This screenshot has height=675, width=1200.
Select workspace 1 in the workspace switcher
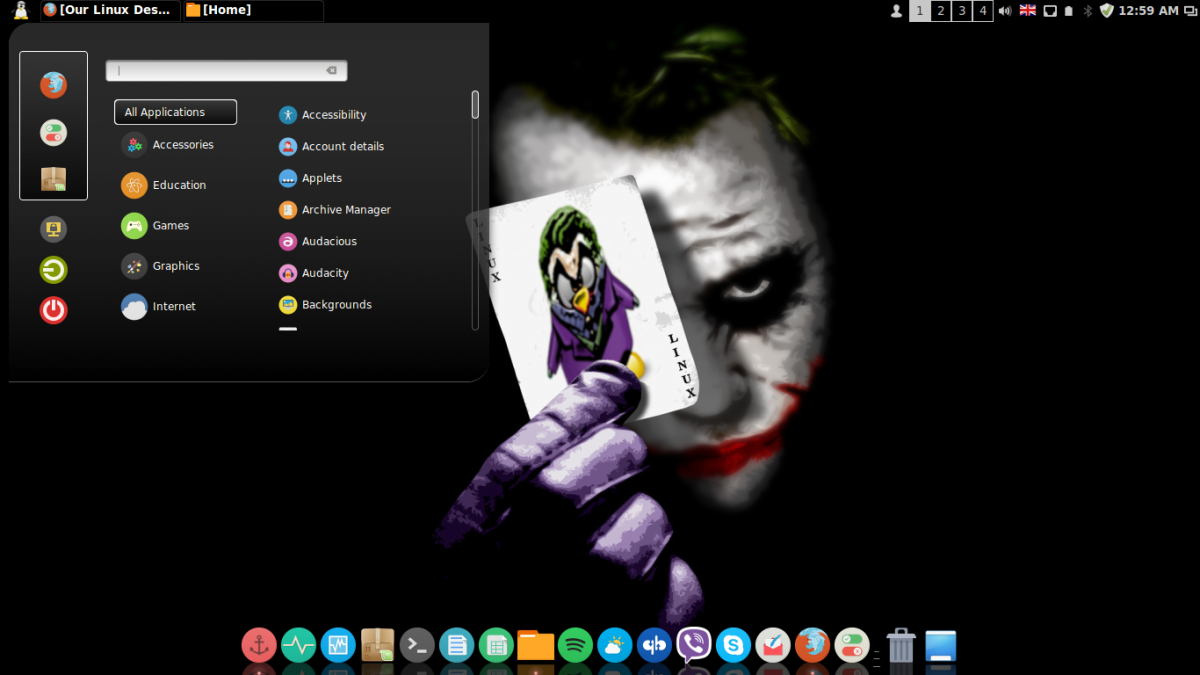(x=919, y=11)
